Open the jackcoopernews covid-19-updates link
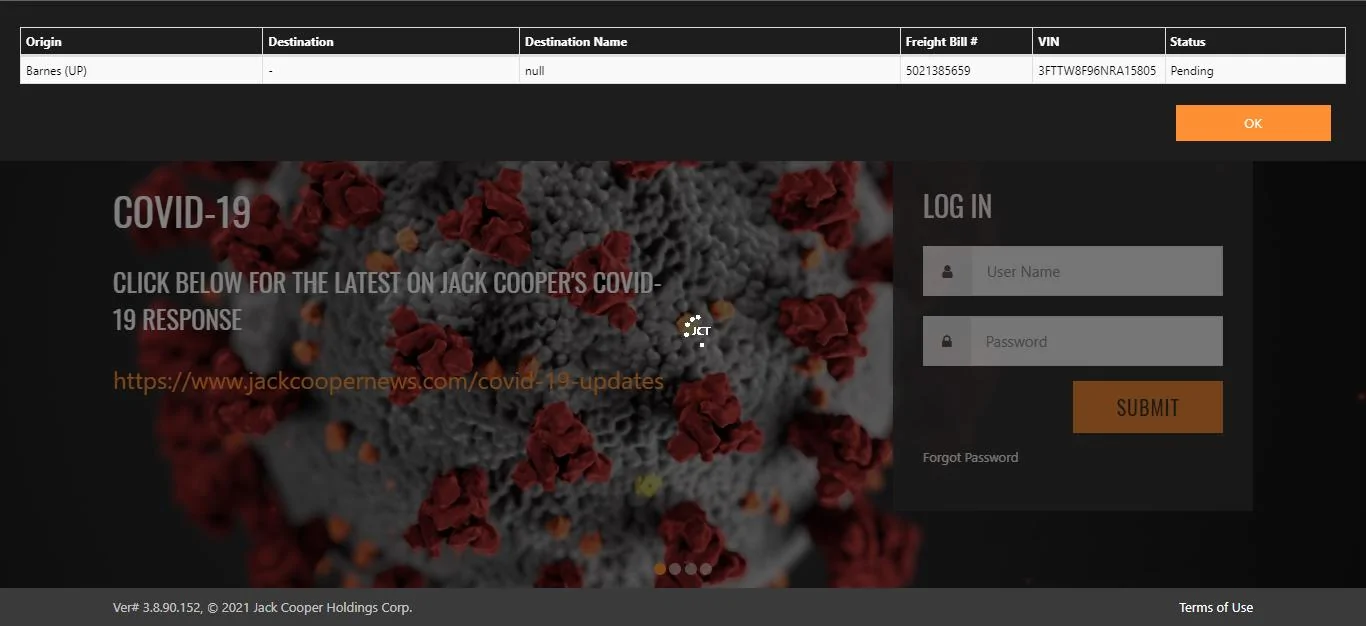This screenshot has height=626, width=1366. (388, 381)
